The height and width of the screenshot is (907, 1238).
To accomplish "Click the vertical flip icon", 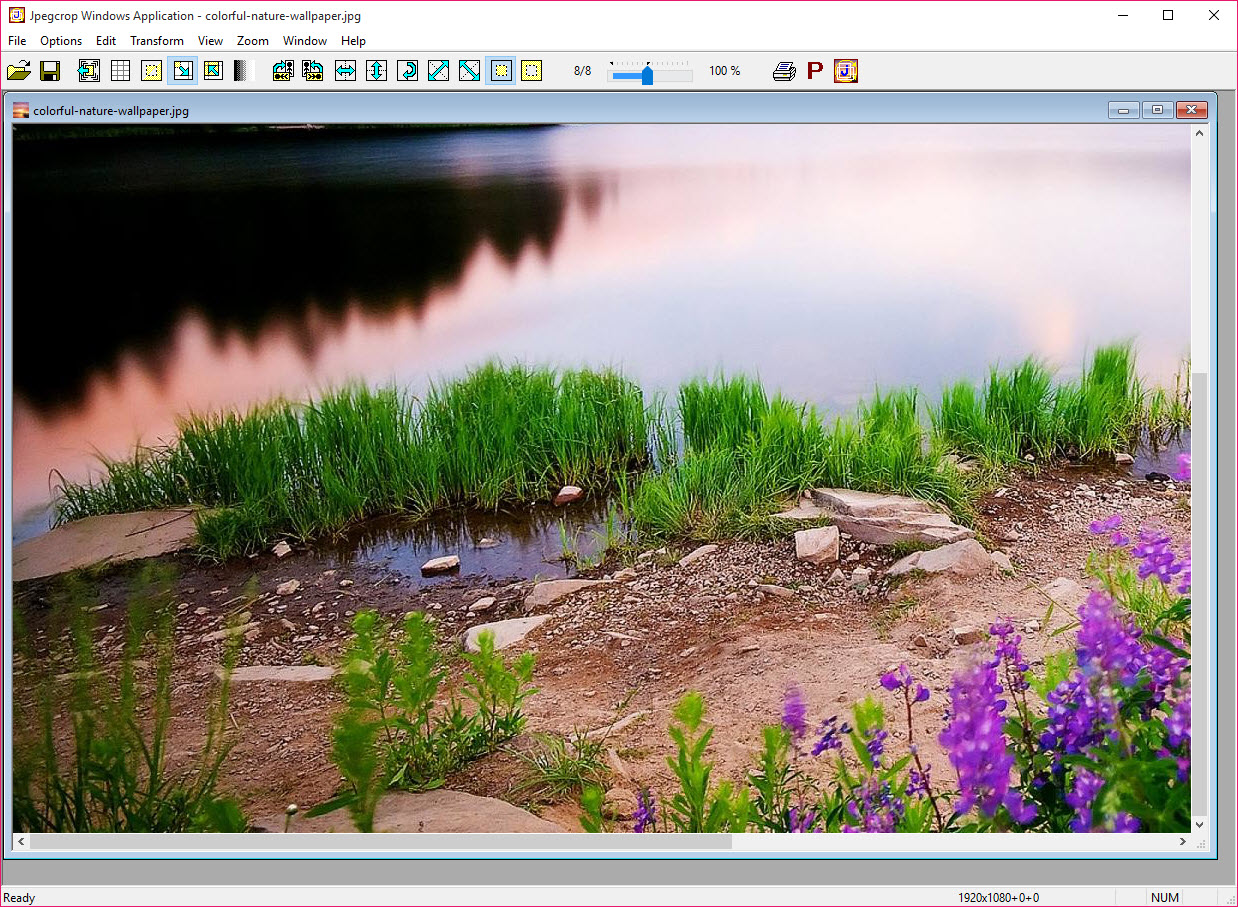I will (376, 71).
